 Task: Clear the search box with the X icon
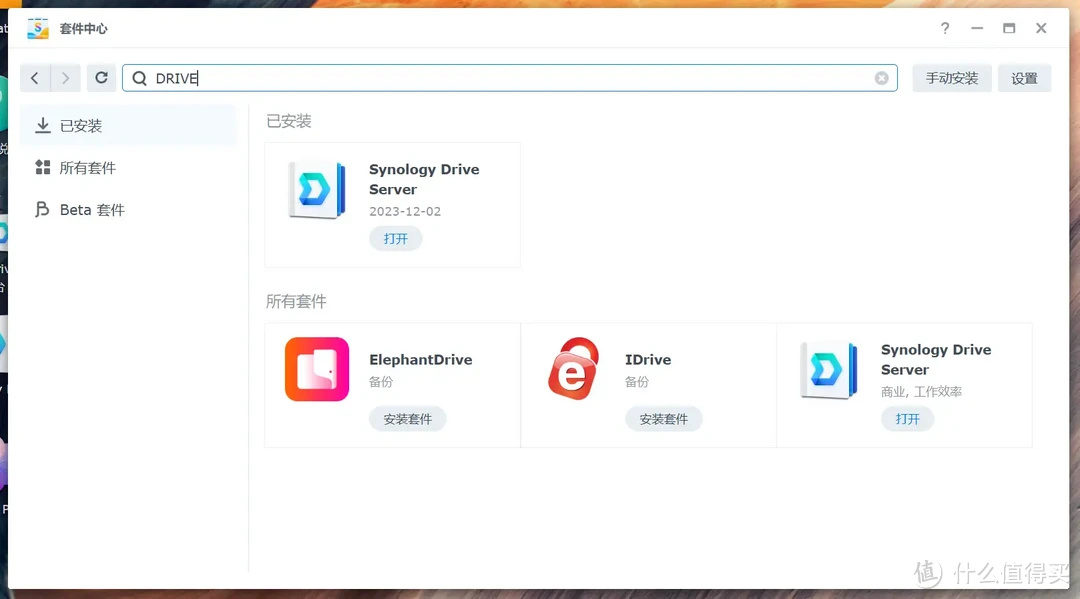[880, 78]
